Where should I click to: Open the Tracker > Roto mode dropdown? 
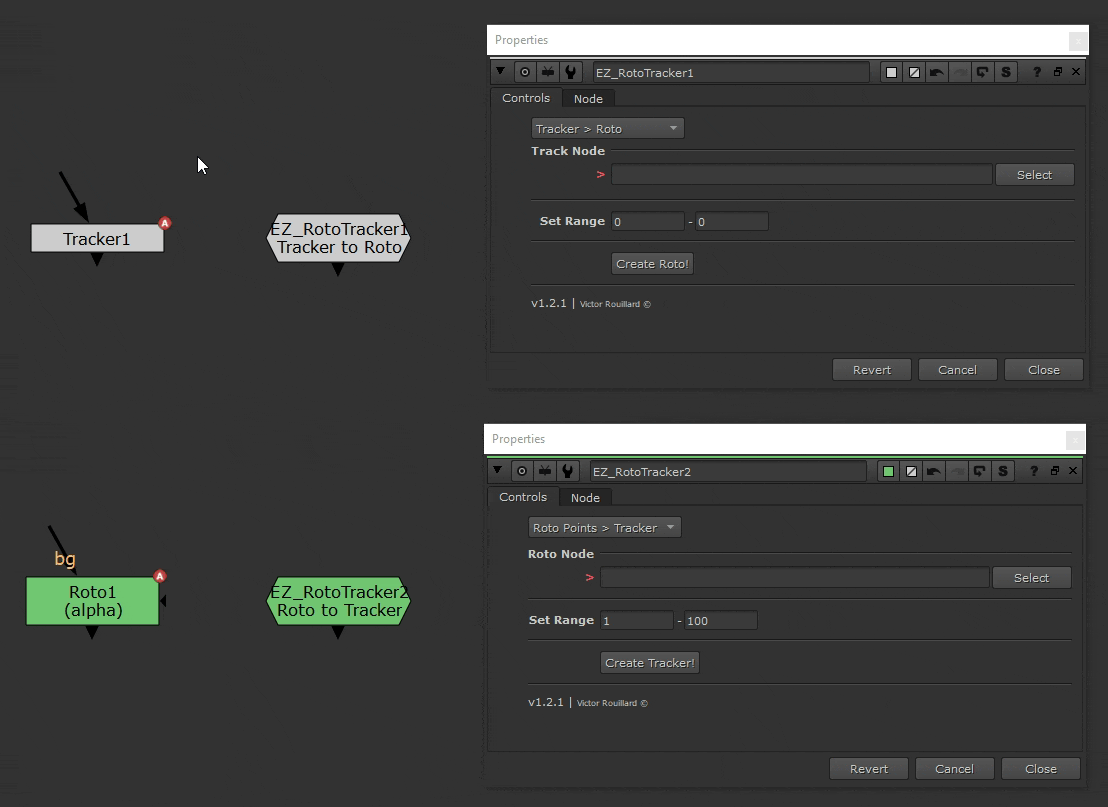click(606, 128)
